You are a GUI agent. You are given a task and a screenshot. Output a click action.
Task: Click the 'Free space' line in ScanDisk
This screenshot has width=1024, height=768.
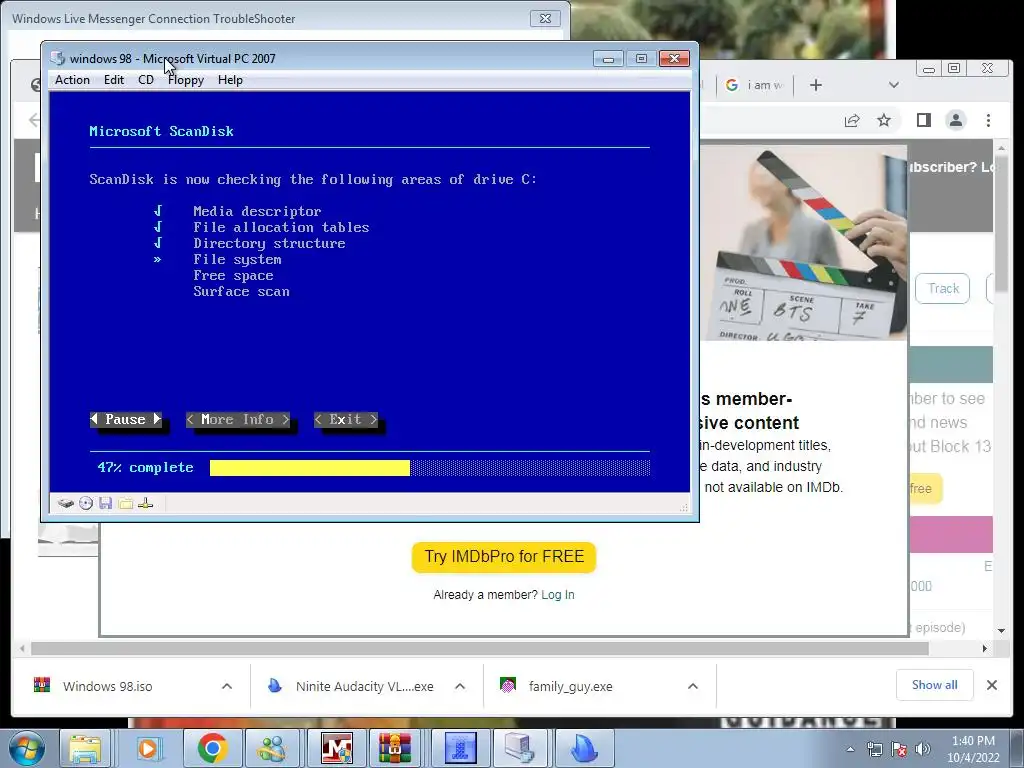coord(233,276)
